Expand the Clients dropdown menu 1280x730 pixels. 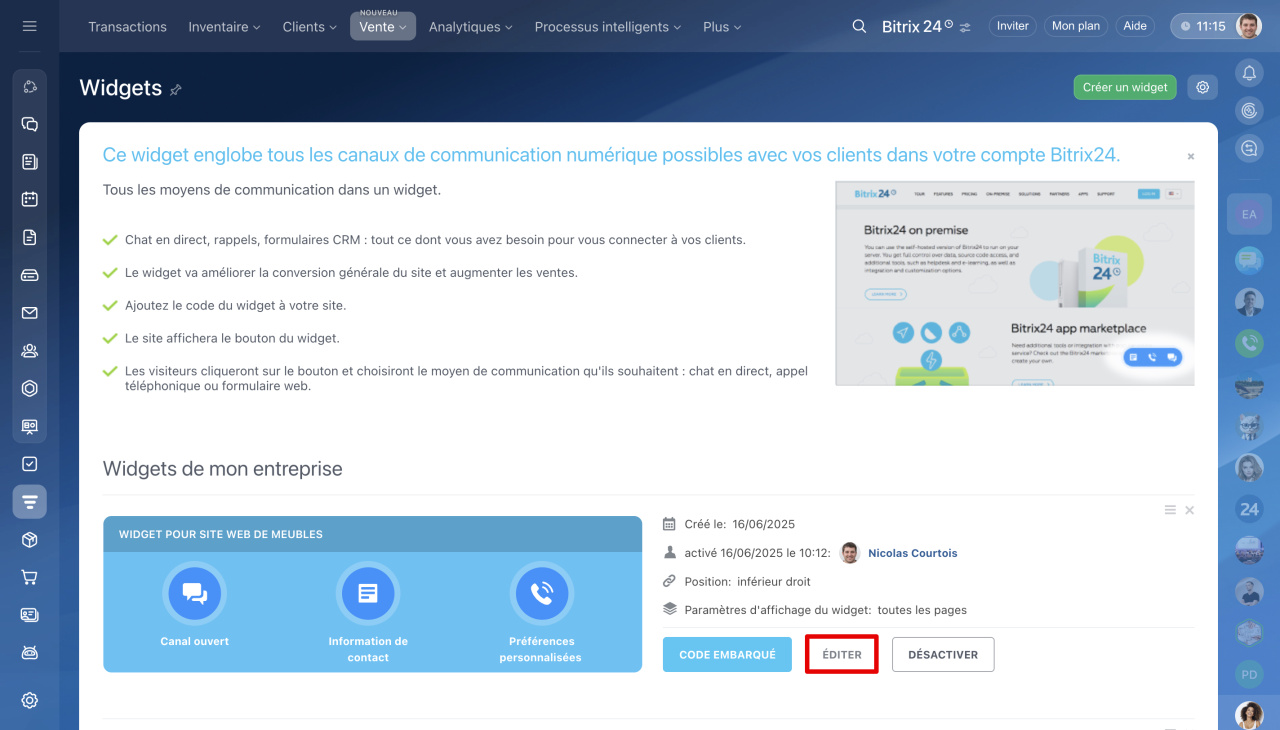tap(309, 27)
